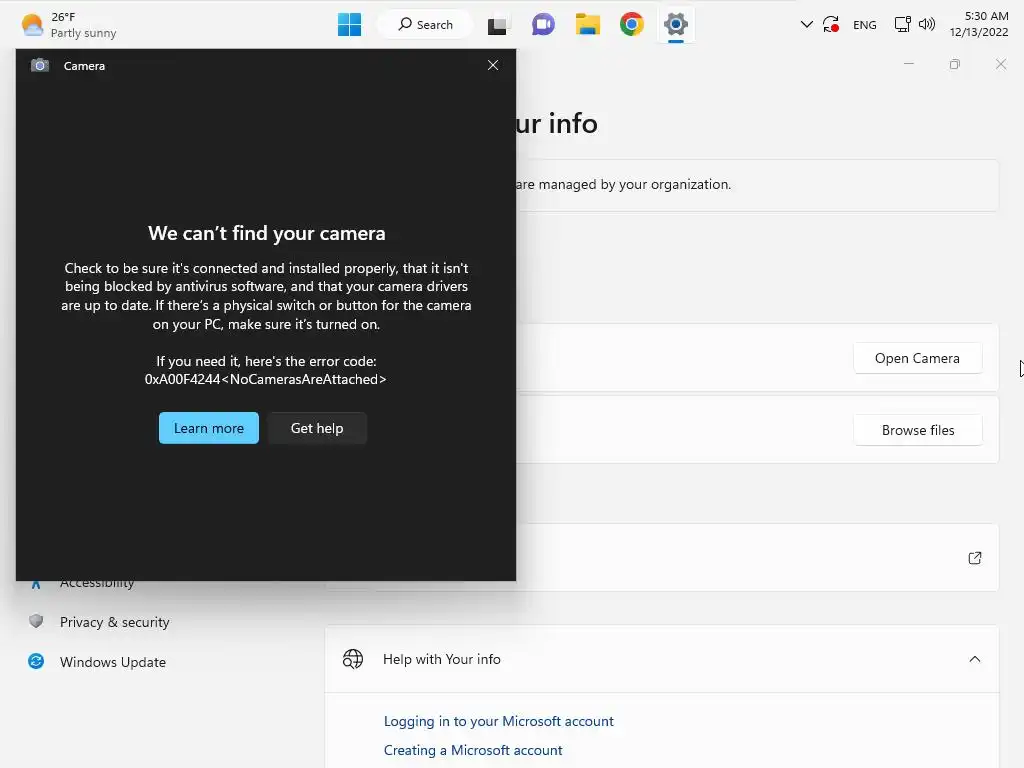
Task: Open volume speaker tray icon
Action: (927, 25)
